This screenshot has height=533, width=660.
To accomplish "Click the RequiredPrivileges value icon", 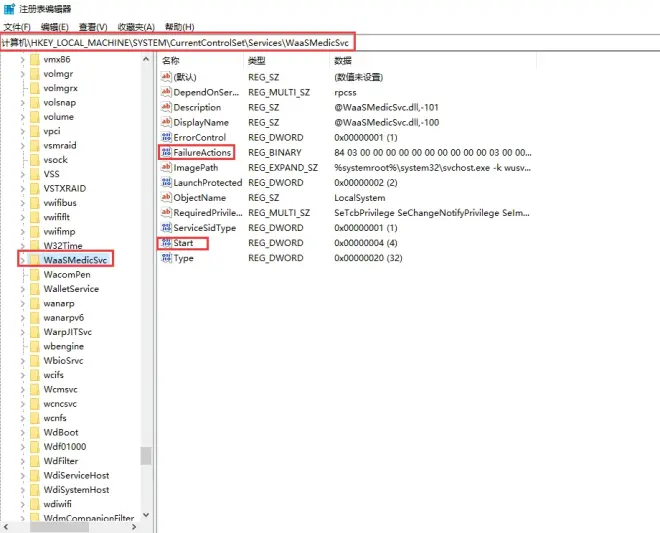I will pyautogui.click(x=166, y=213).
